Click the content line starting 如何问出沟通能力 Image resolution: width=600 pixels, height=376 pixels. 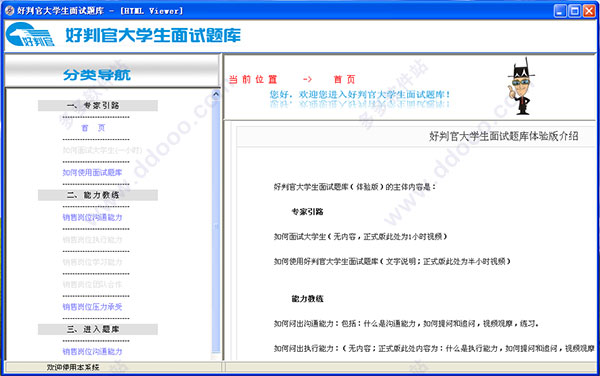click(406, 324)
